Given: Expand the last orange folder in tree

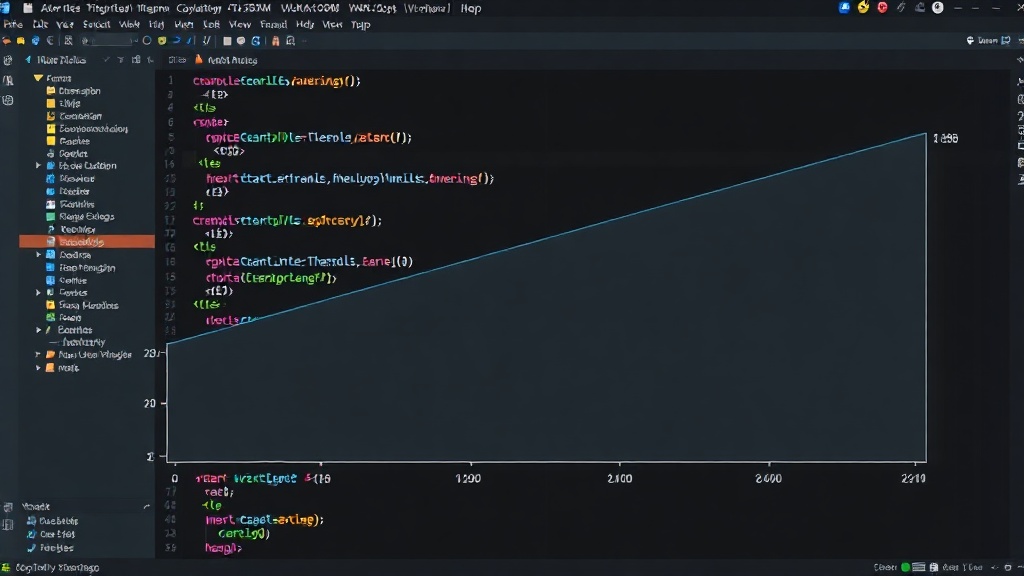Looking at the screenshot, I should (x=38, y=368).
